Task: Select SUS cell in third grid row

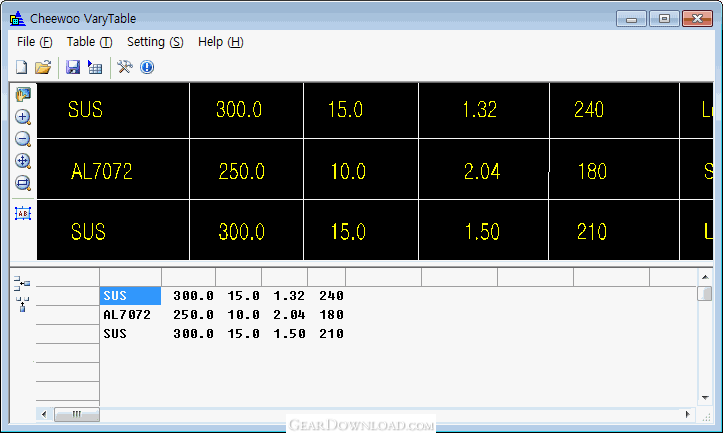Action: point(115,334)
